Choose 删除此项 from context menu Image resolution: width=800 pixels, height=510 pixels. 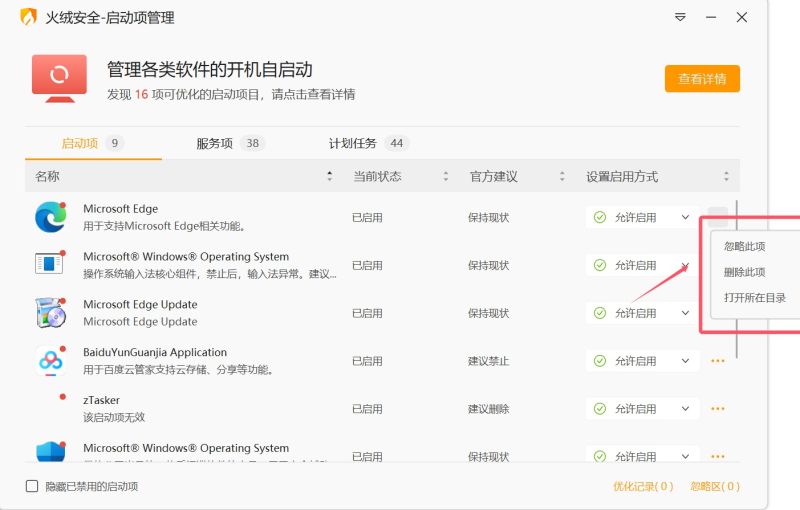coord(744,272)
